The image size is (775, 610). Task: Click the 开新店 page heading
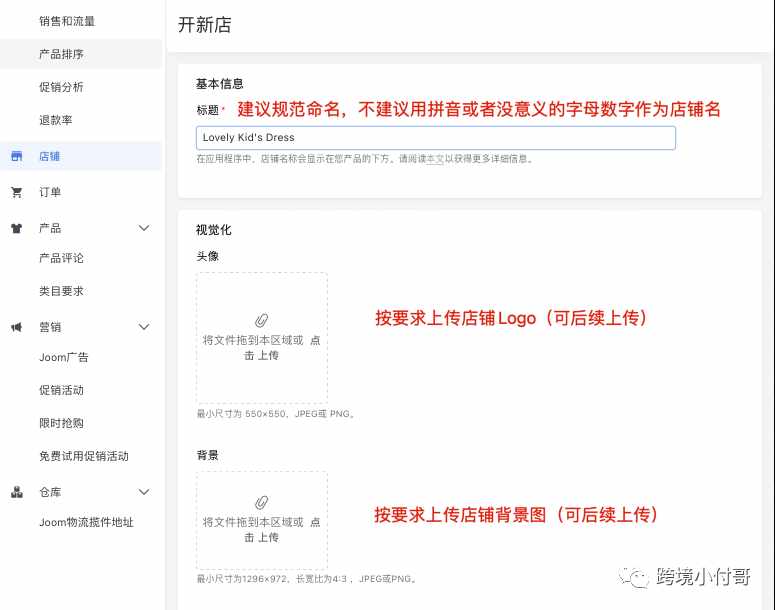click(x=205, y=25)
